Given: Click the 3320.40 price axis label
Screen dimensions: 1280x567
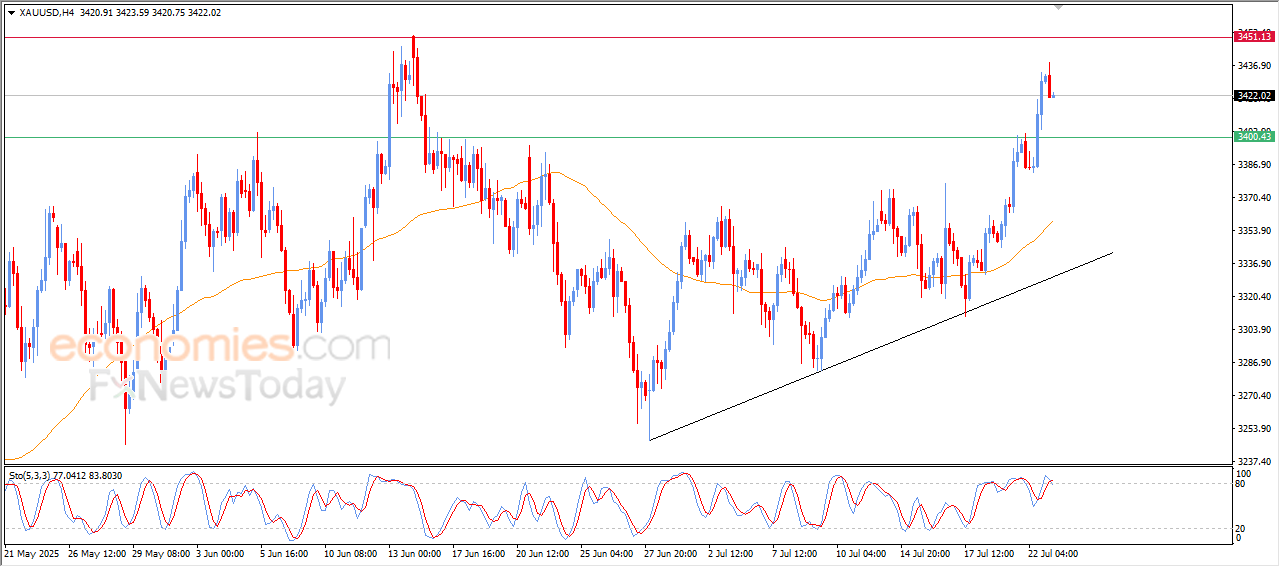Looking at the screenshot, I should (x=1253, y=297).
